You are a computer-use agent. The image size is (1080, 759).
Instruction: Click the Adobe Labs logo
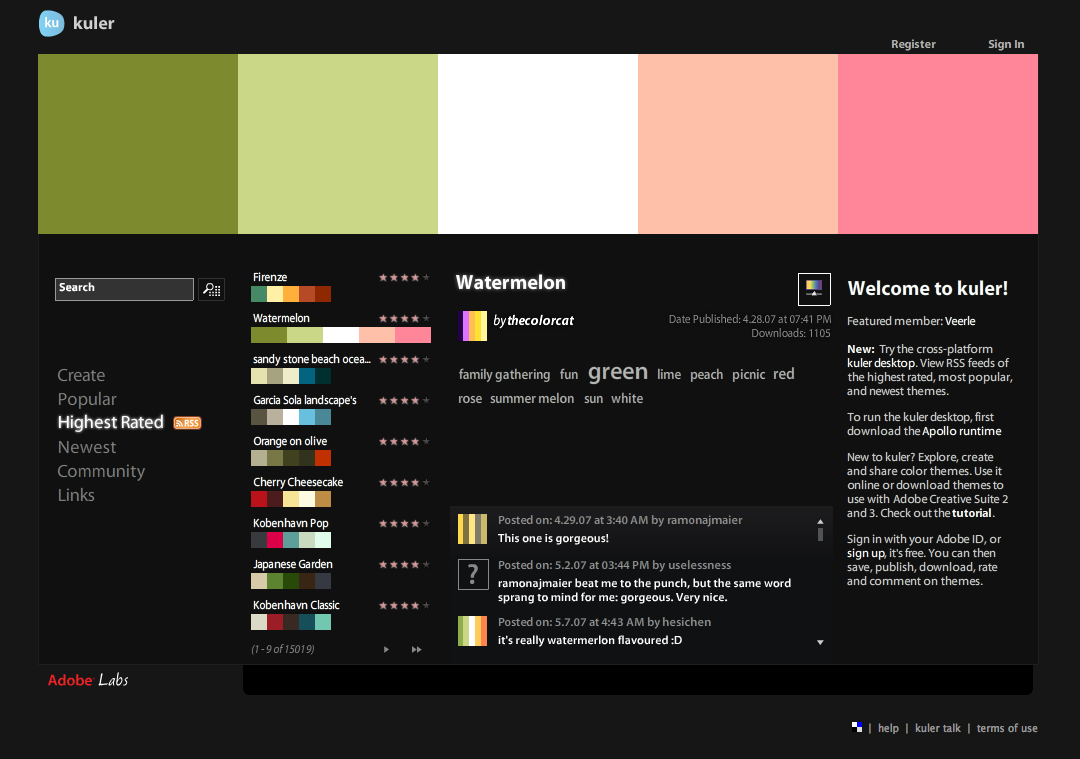point(88,680)
